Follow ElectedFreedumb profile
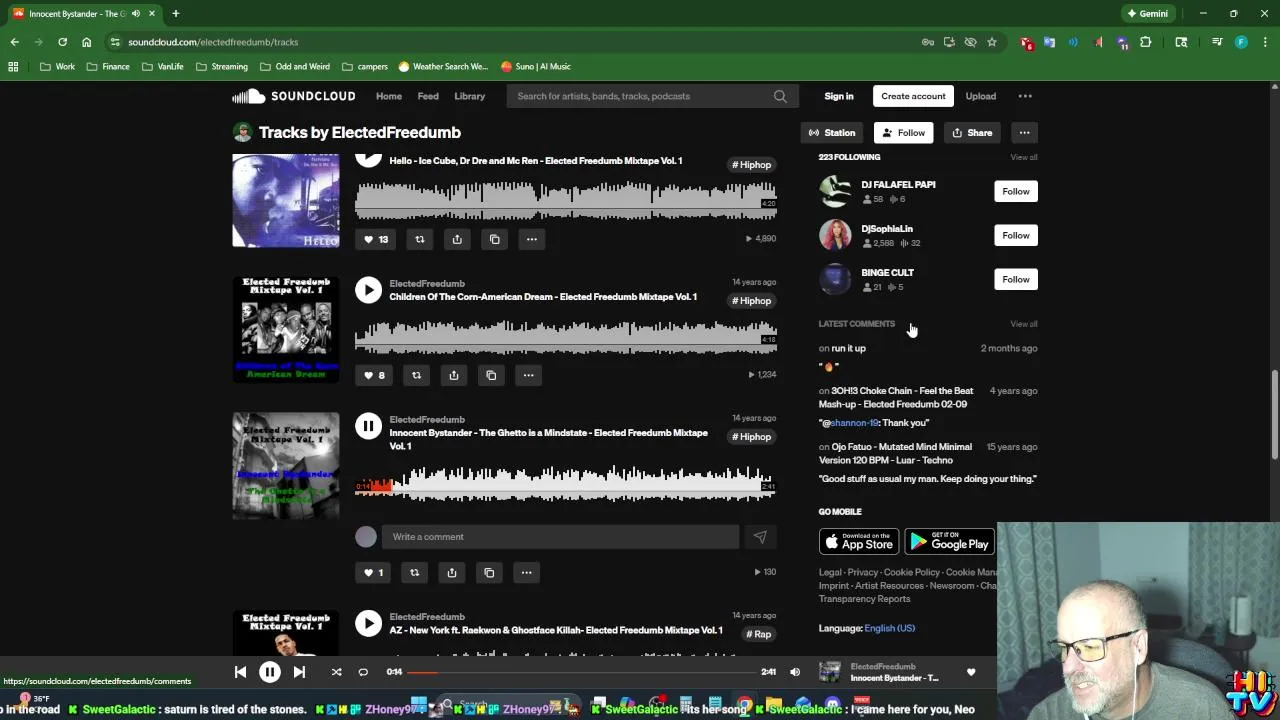 903,132
